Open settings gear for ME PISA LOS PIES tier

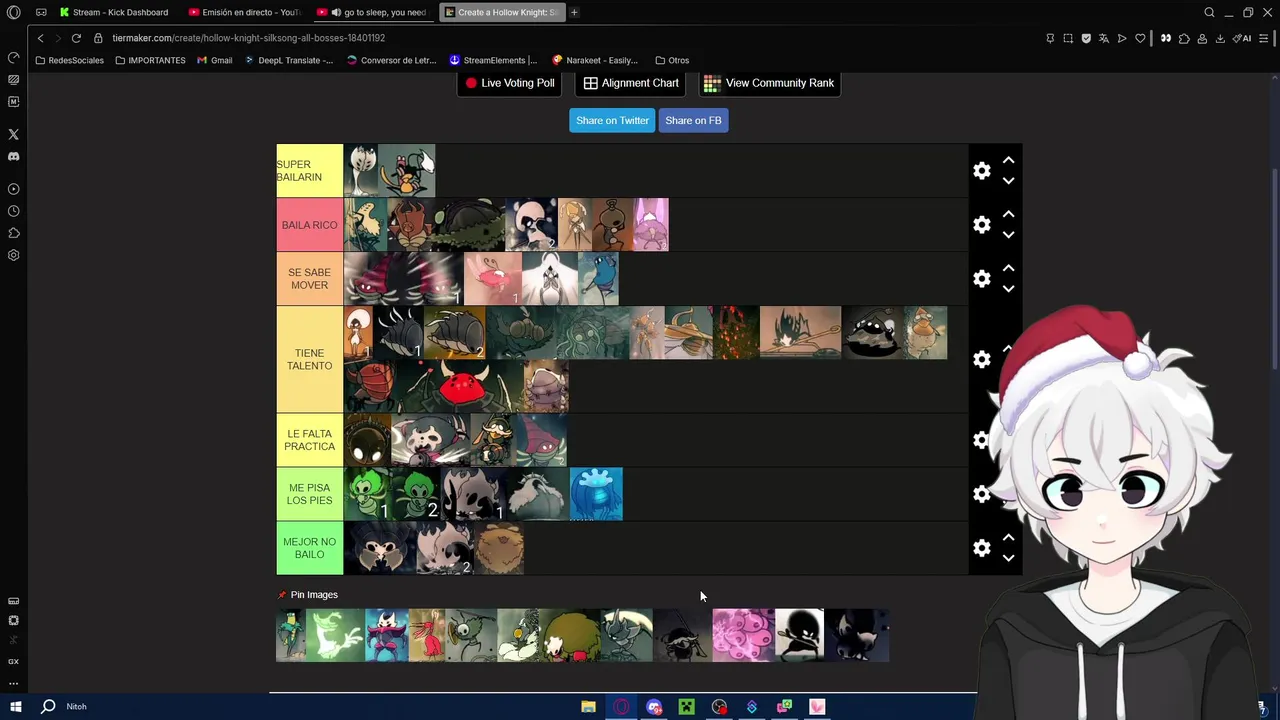point(982,494)
